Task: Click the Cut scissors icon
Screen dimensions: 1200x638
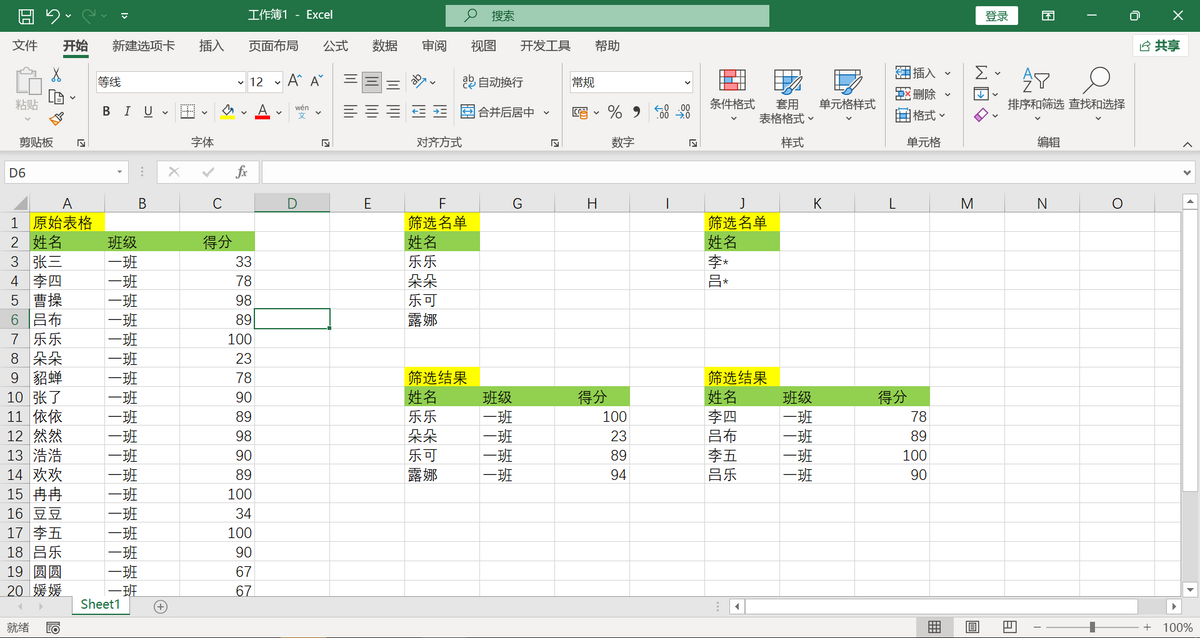Action: [x=56, y=75]
